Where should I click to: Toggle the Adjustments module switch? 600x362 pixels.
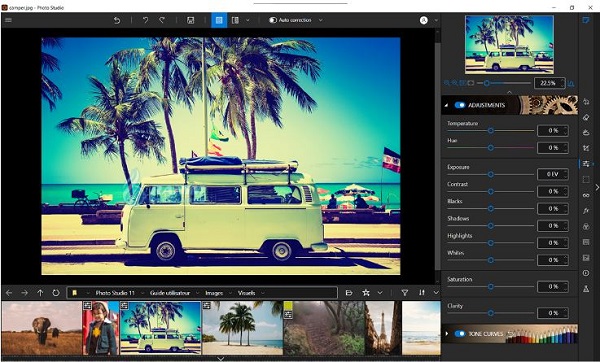point(460,105)
